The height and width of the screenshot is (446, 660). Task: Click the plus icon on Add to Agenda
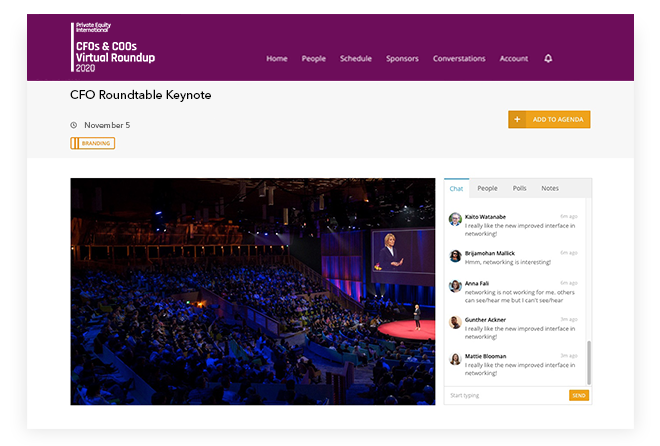pyautogui.click(x=517, y=119)
